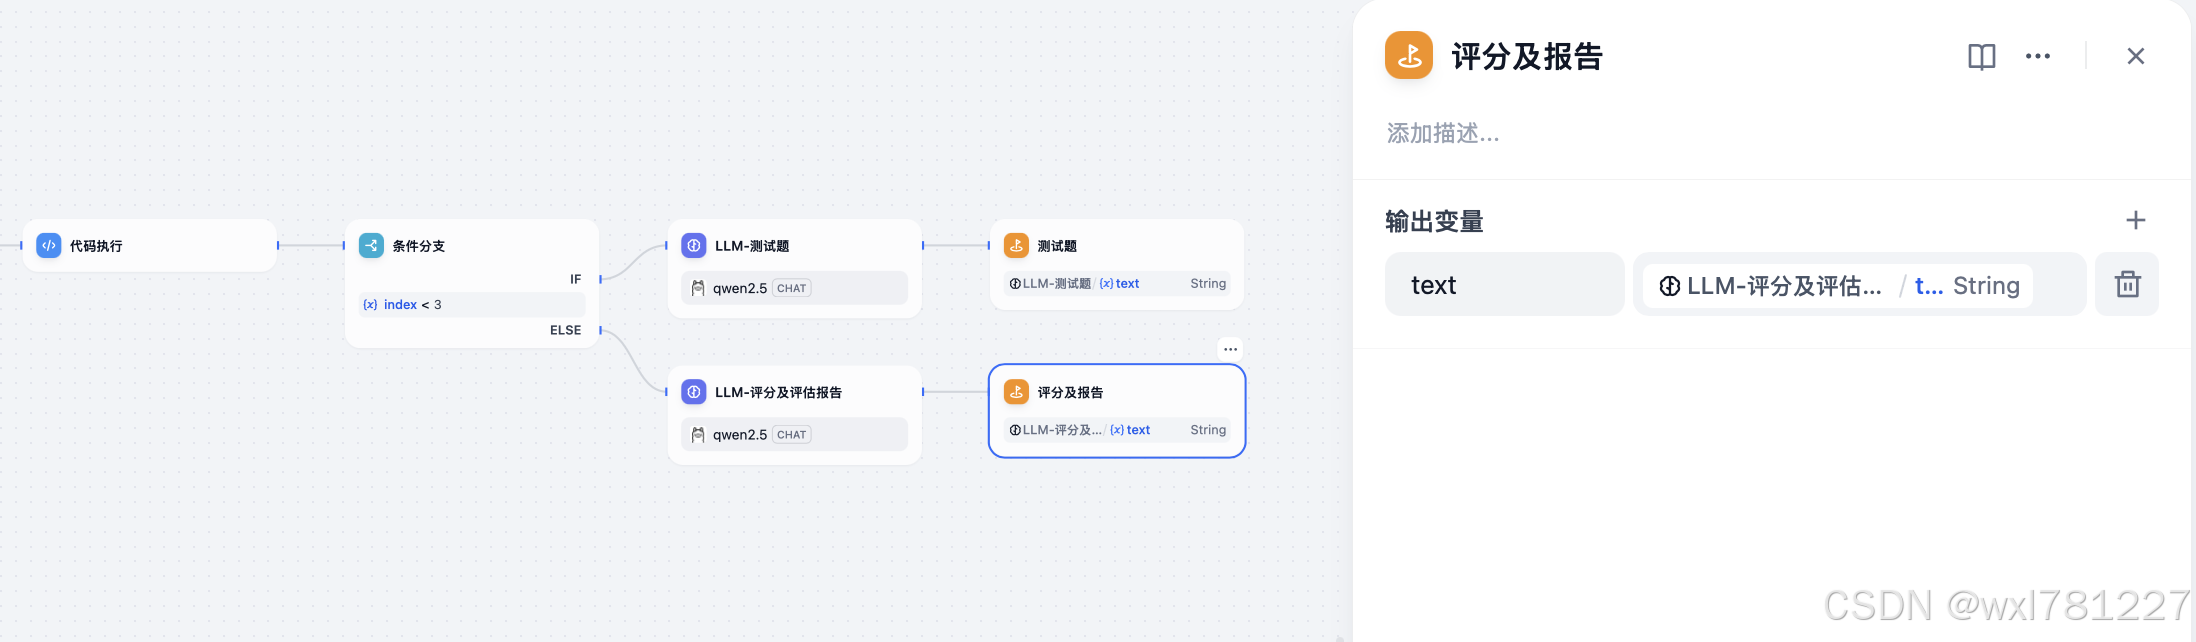Edit the text variable name field
Viewport: 2196px width, 642px height.
click(x=1504, y=285)
